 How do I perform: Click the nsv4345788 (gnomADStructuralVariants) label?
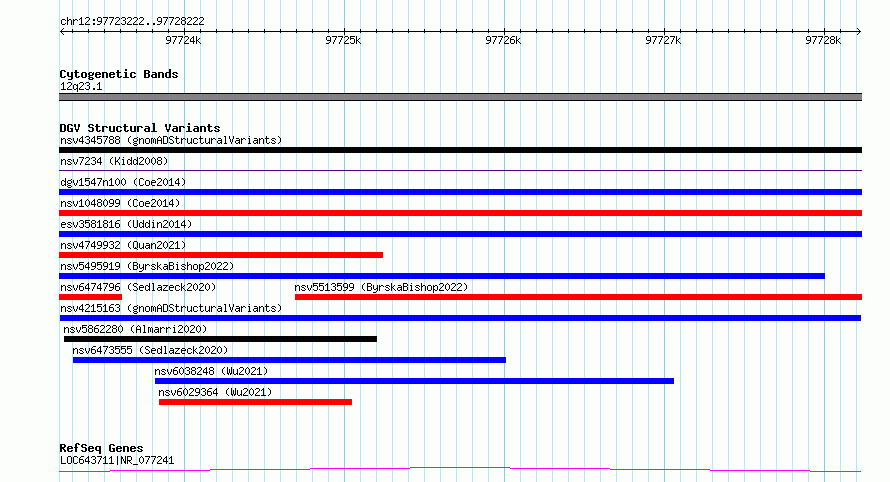tap(171, 140)
